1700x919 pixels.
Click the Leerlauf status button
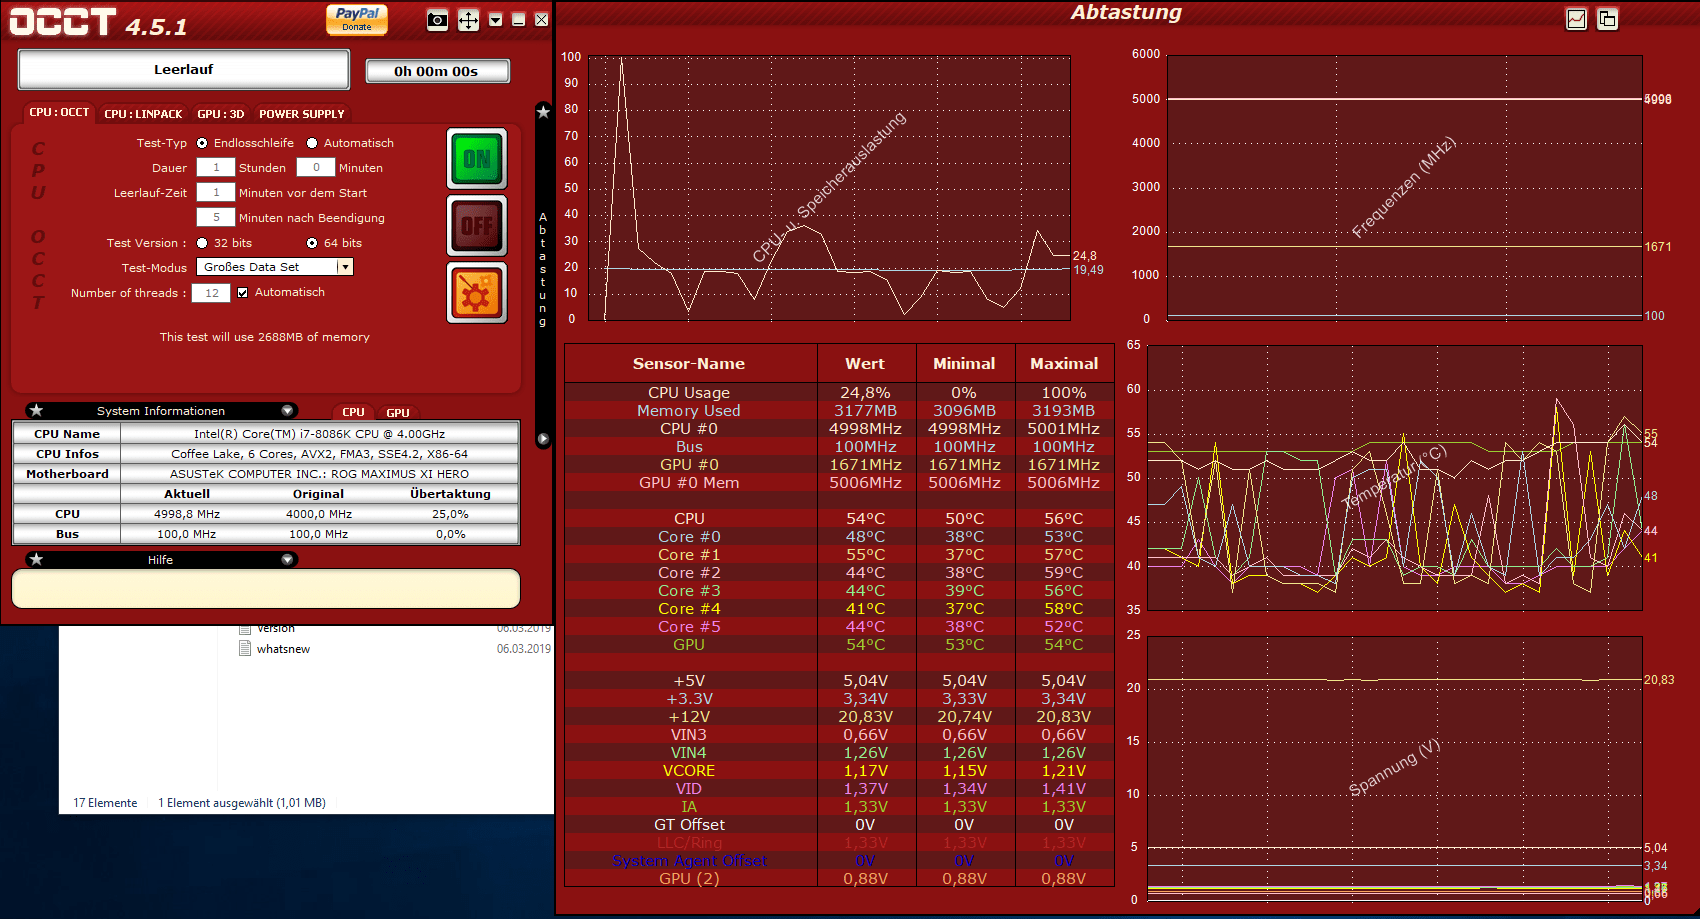(184, 70)
